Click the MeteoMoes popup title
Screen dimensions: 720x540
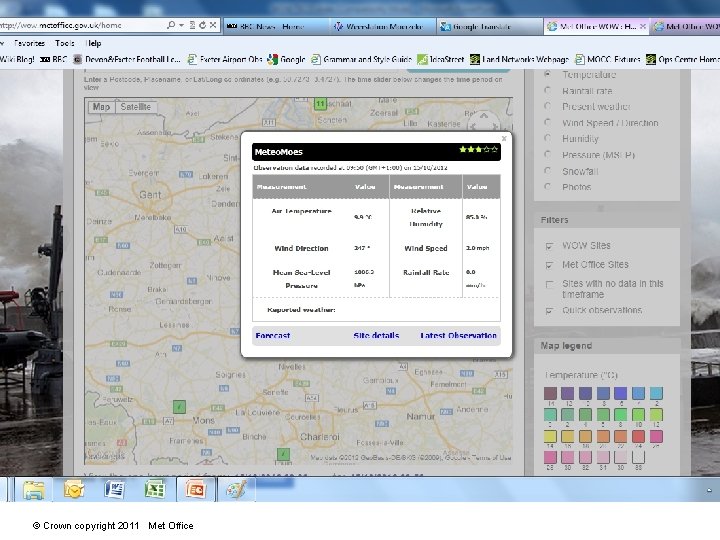click(279, 152)
